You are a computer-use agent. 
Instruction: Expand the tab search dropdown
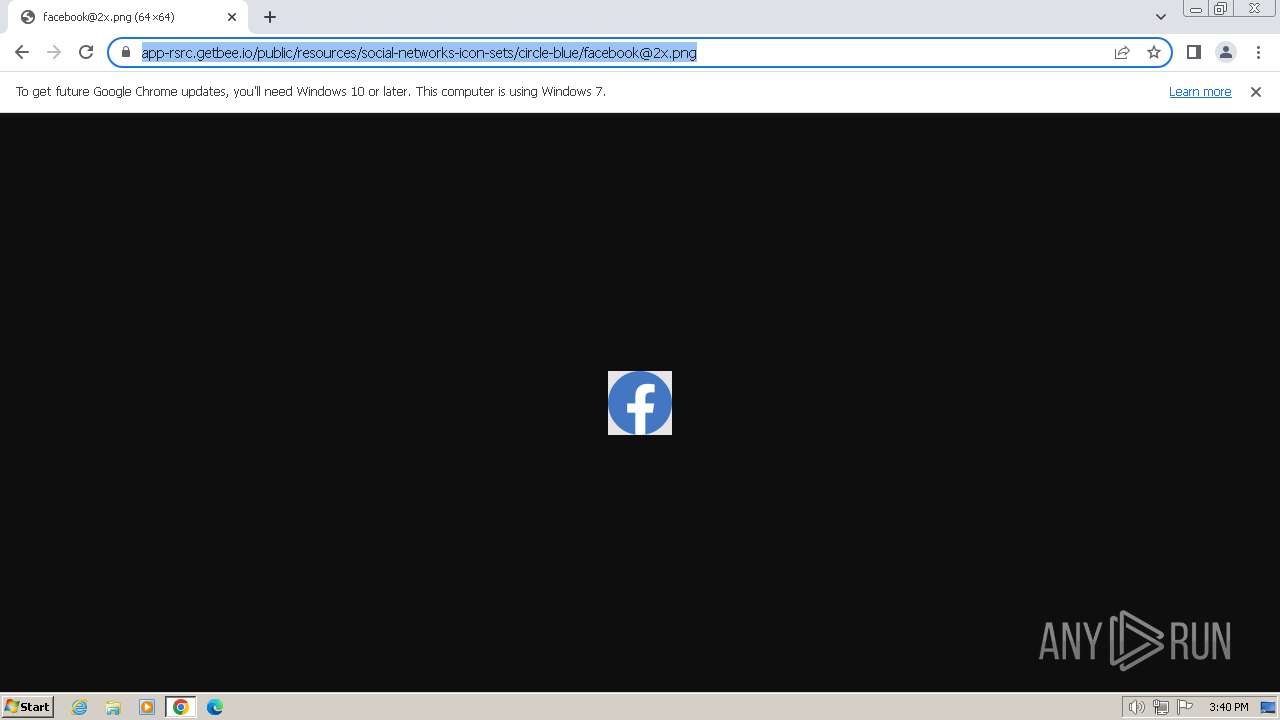click(1161, 17)
